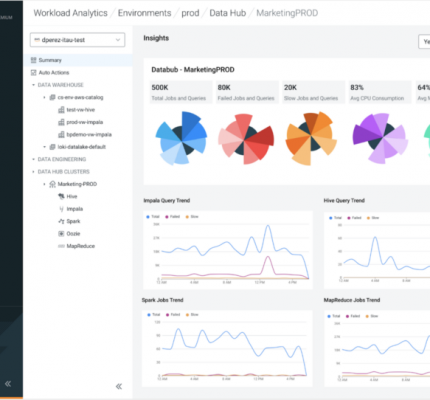Click the Auto Actions checkbox icon

33,72
